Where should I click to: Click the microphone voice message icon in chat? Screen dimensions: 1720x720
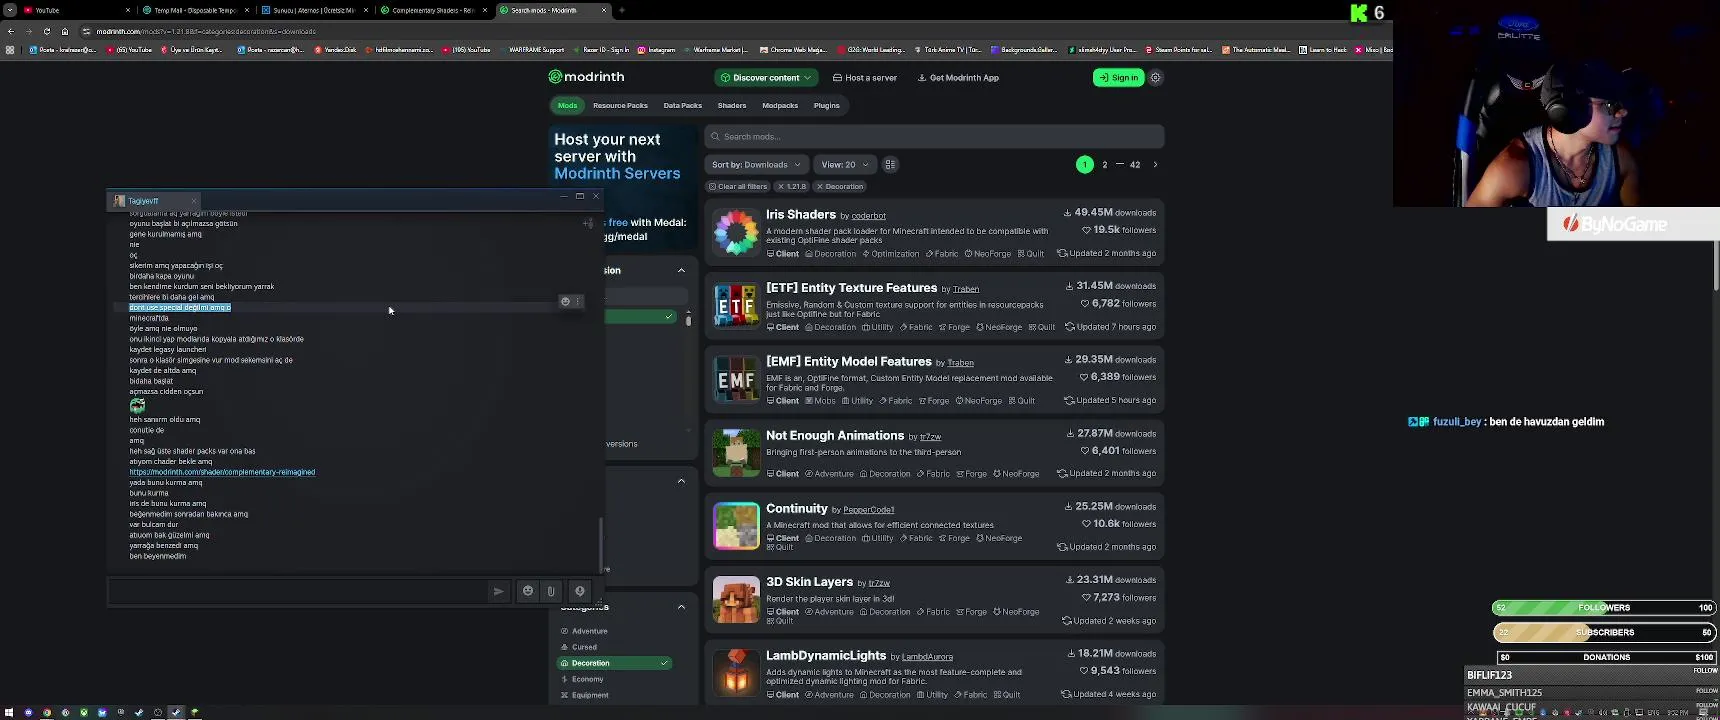coord(579,591)
